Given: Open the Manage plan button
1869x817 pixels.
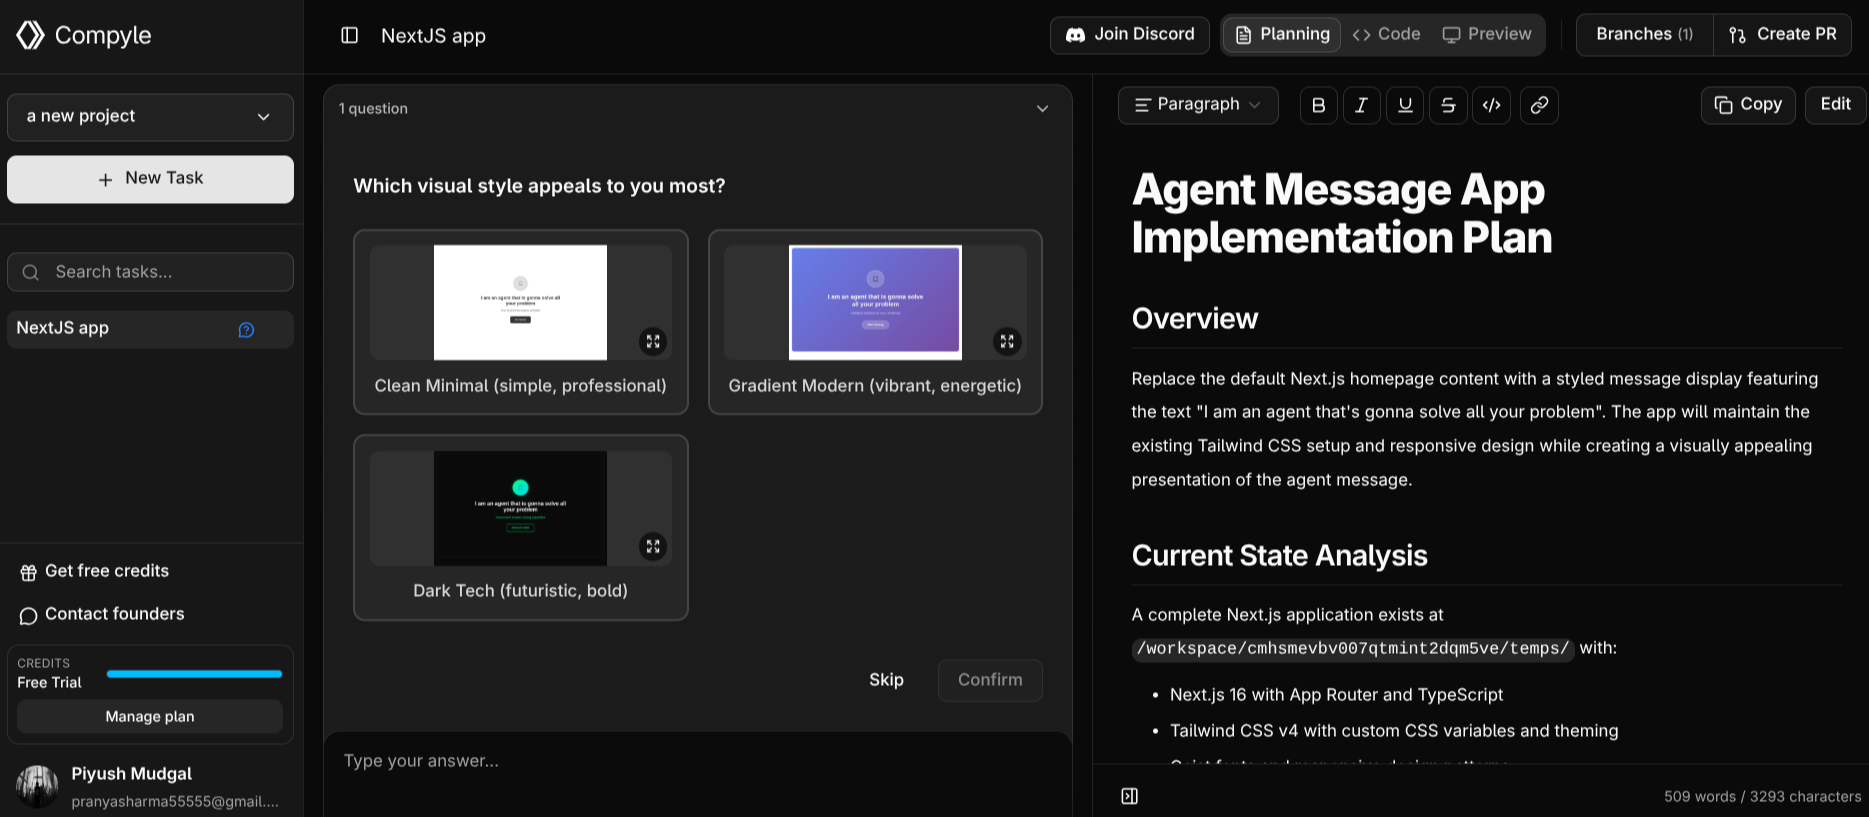Looking at the screenshot, I should coord(150,717).
